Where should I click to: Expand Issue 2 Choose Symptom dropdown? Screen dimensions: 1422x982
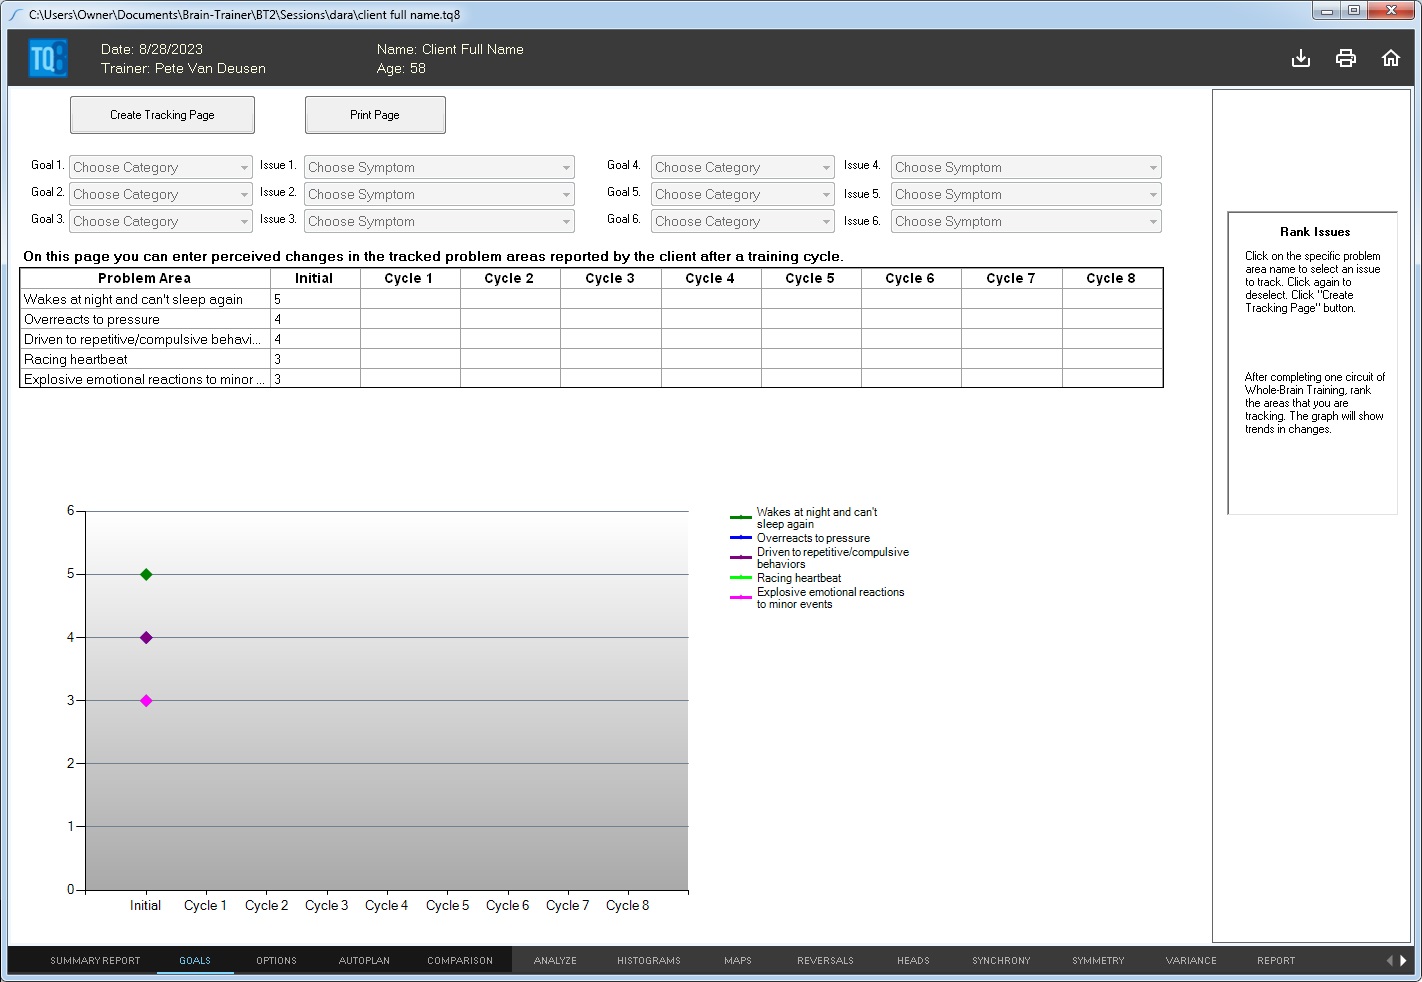click(440, 194)
